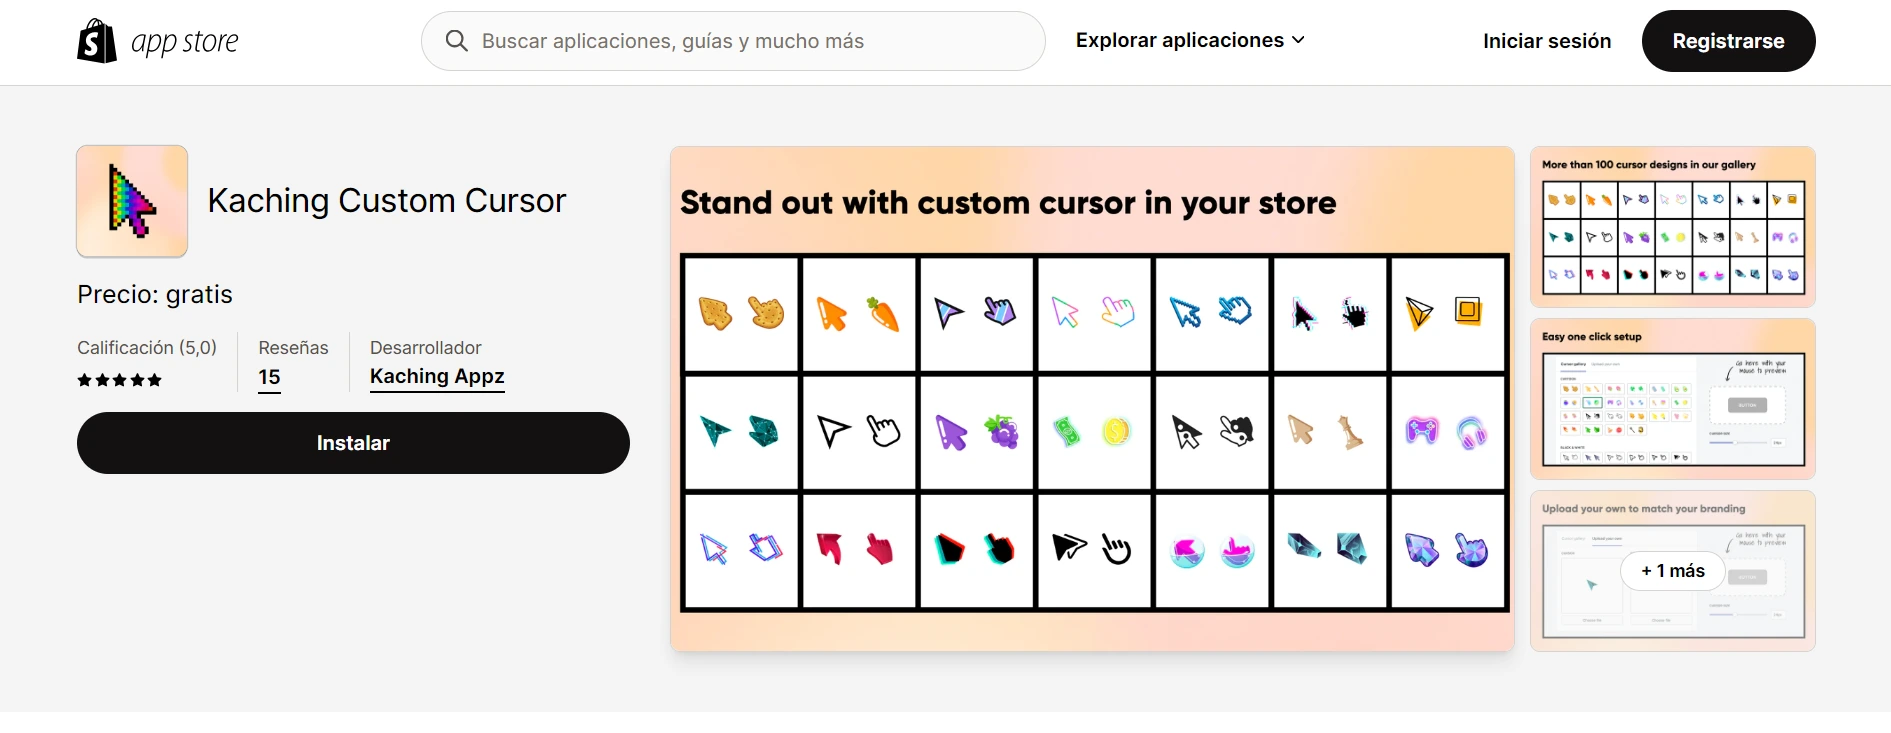Click the Shopify bag logo icon
This screenshot has height=733, width=1891.
[97, 41]
